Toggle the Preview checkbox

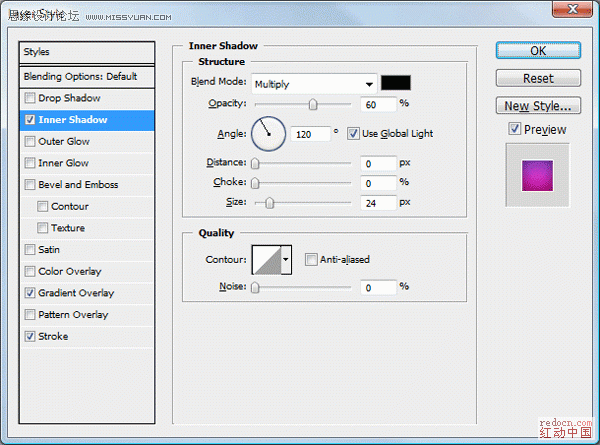pyautogui.click(x=515, y=129)
